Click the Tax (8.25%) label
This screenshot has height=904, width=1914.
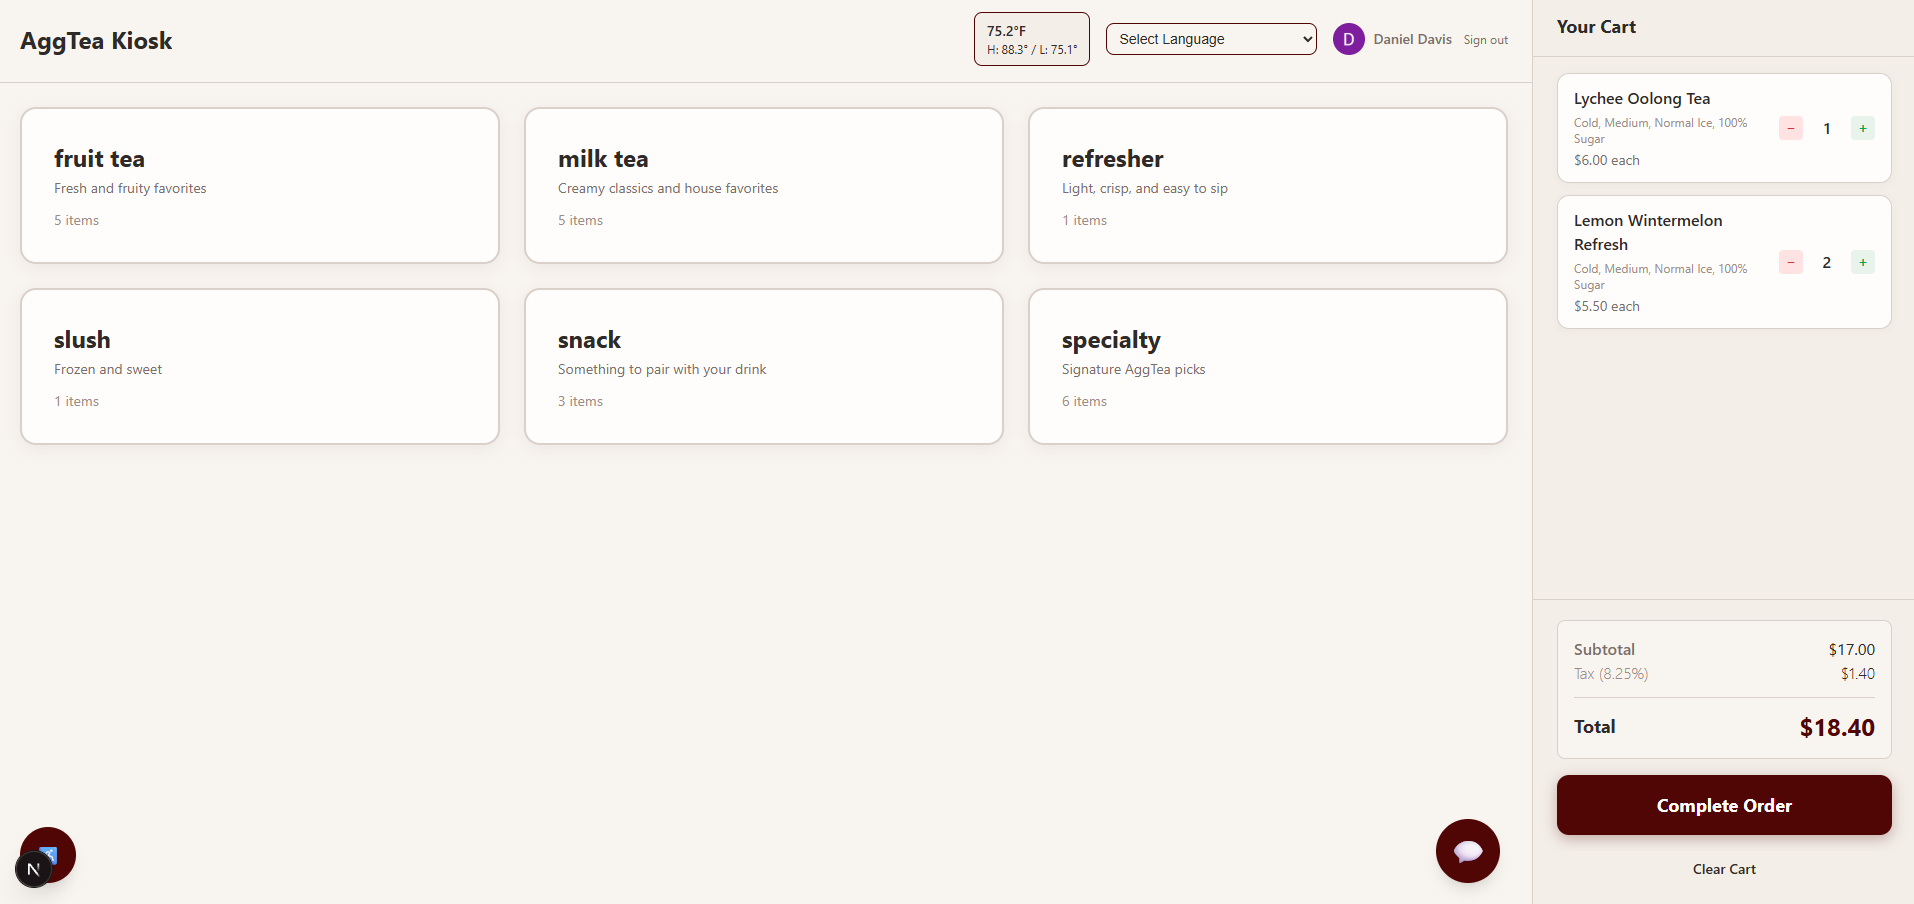coord(1611,674)
